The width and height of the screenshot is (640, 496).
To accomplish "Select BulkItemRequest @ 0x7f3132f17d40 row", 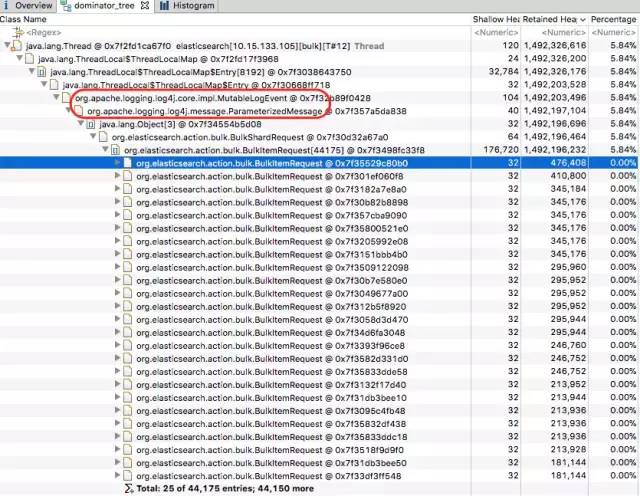I will (320, 385).
